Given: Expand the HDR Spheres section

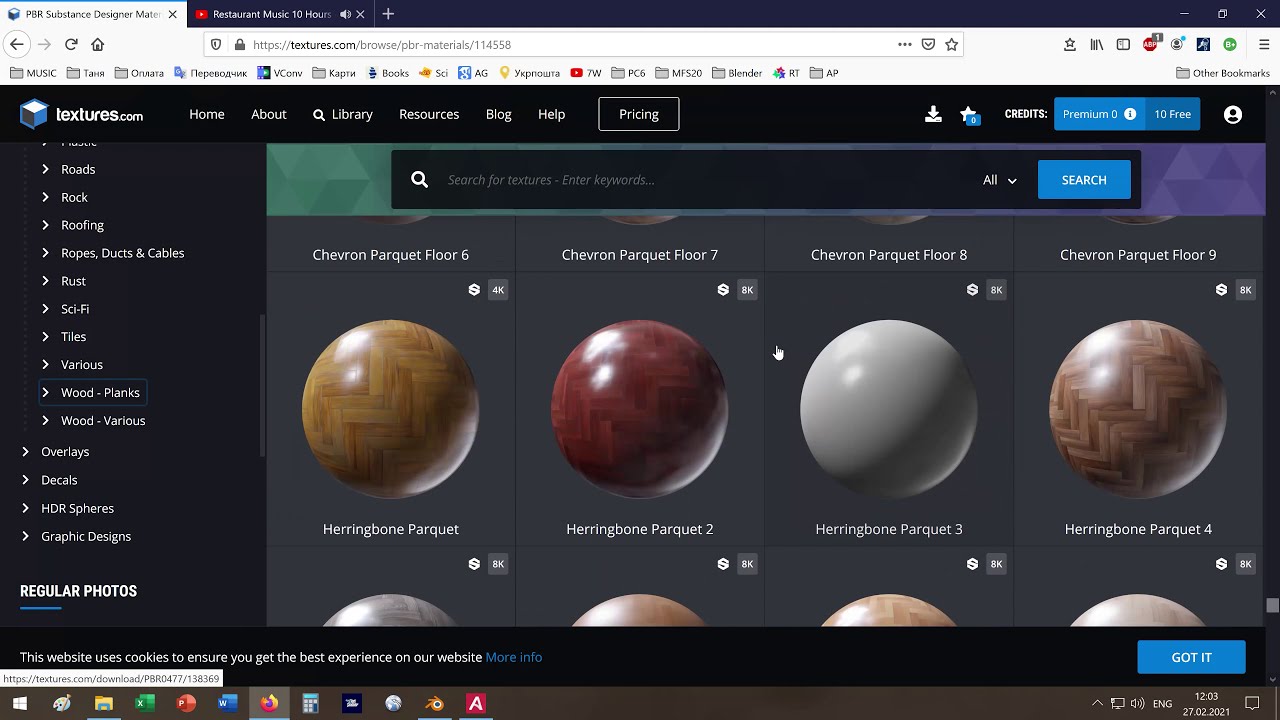Looking at the screenshot, I should (25, 508).
